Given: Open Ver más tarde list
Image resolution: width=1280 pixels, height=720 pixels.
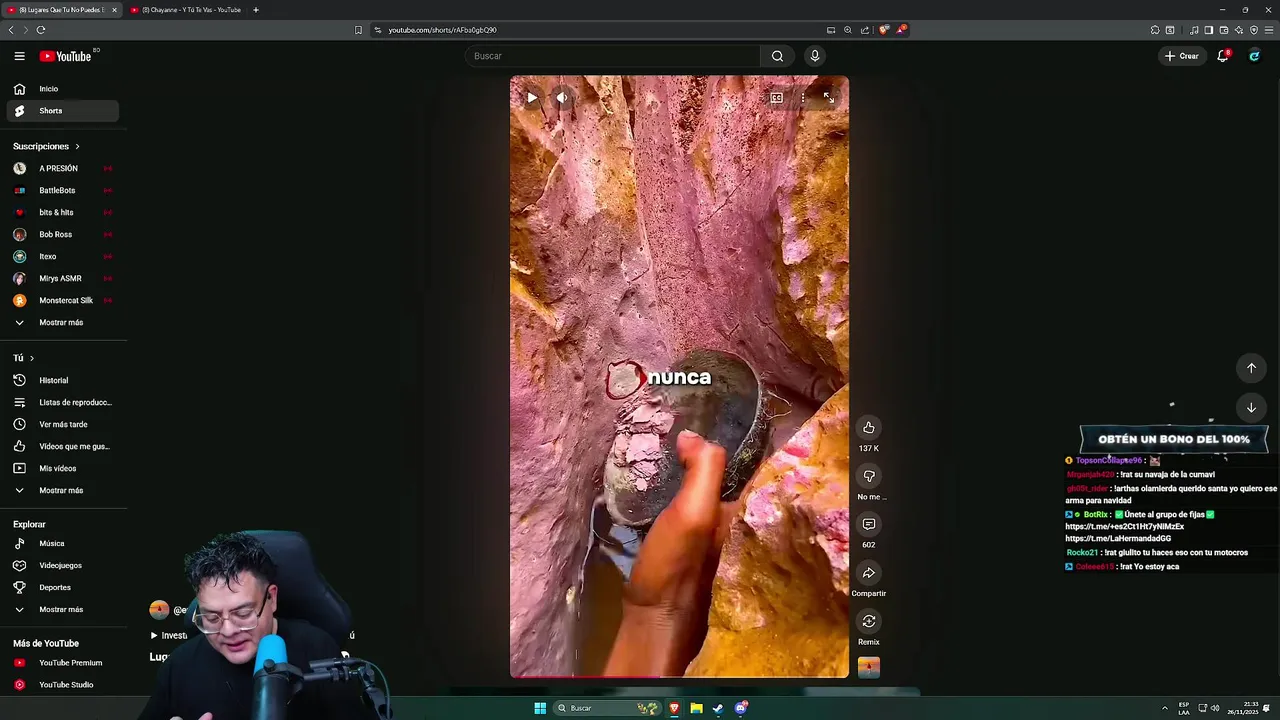Looking at the screenshot, I should click(62, 425).
